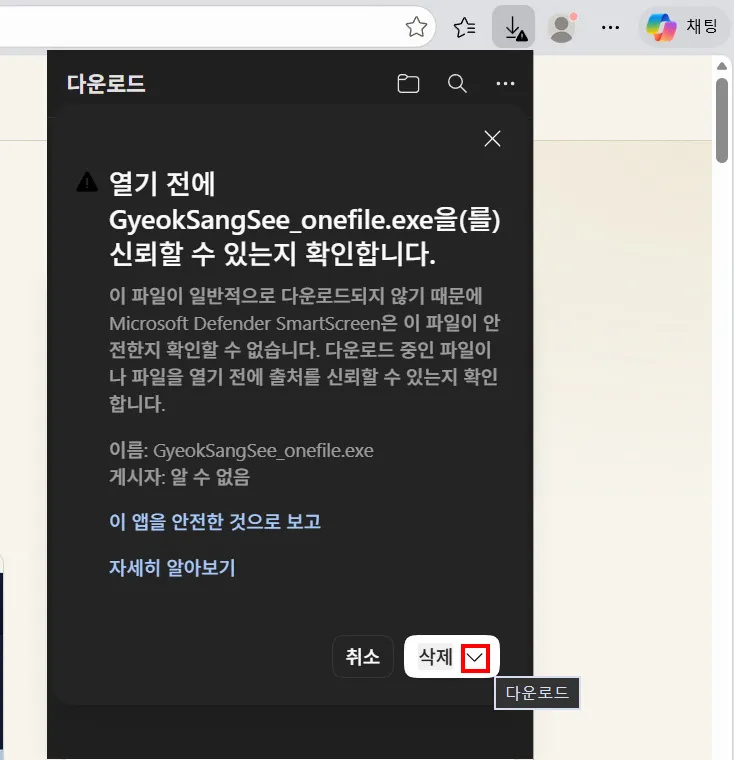This screenshot has height=760, width=734.
Task: Open '자세히 알아보기' link
Action: pyautogui.click(x=172, y=568)
